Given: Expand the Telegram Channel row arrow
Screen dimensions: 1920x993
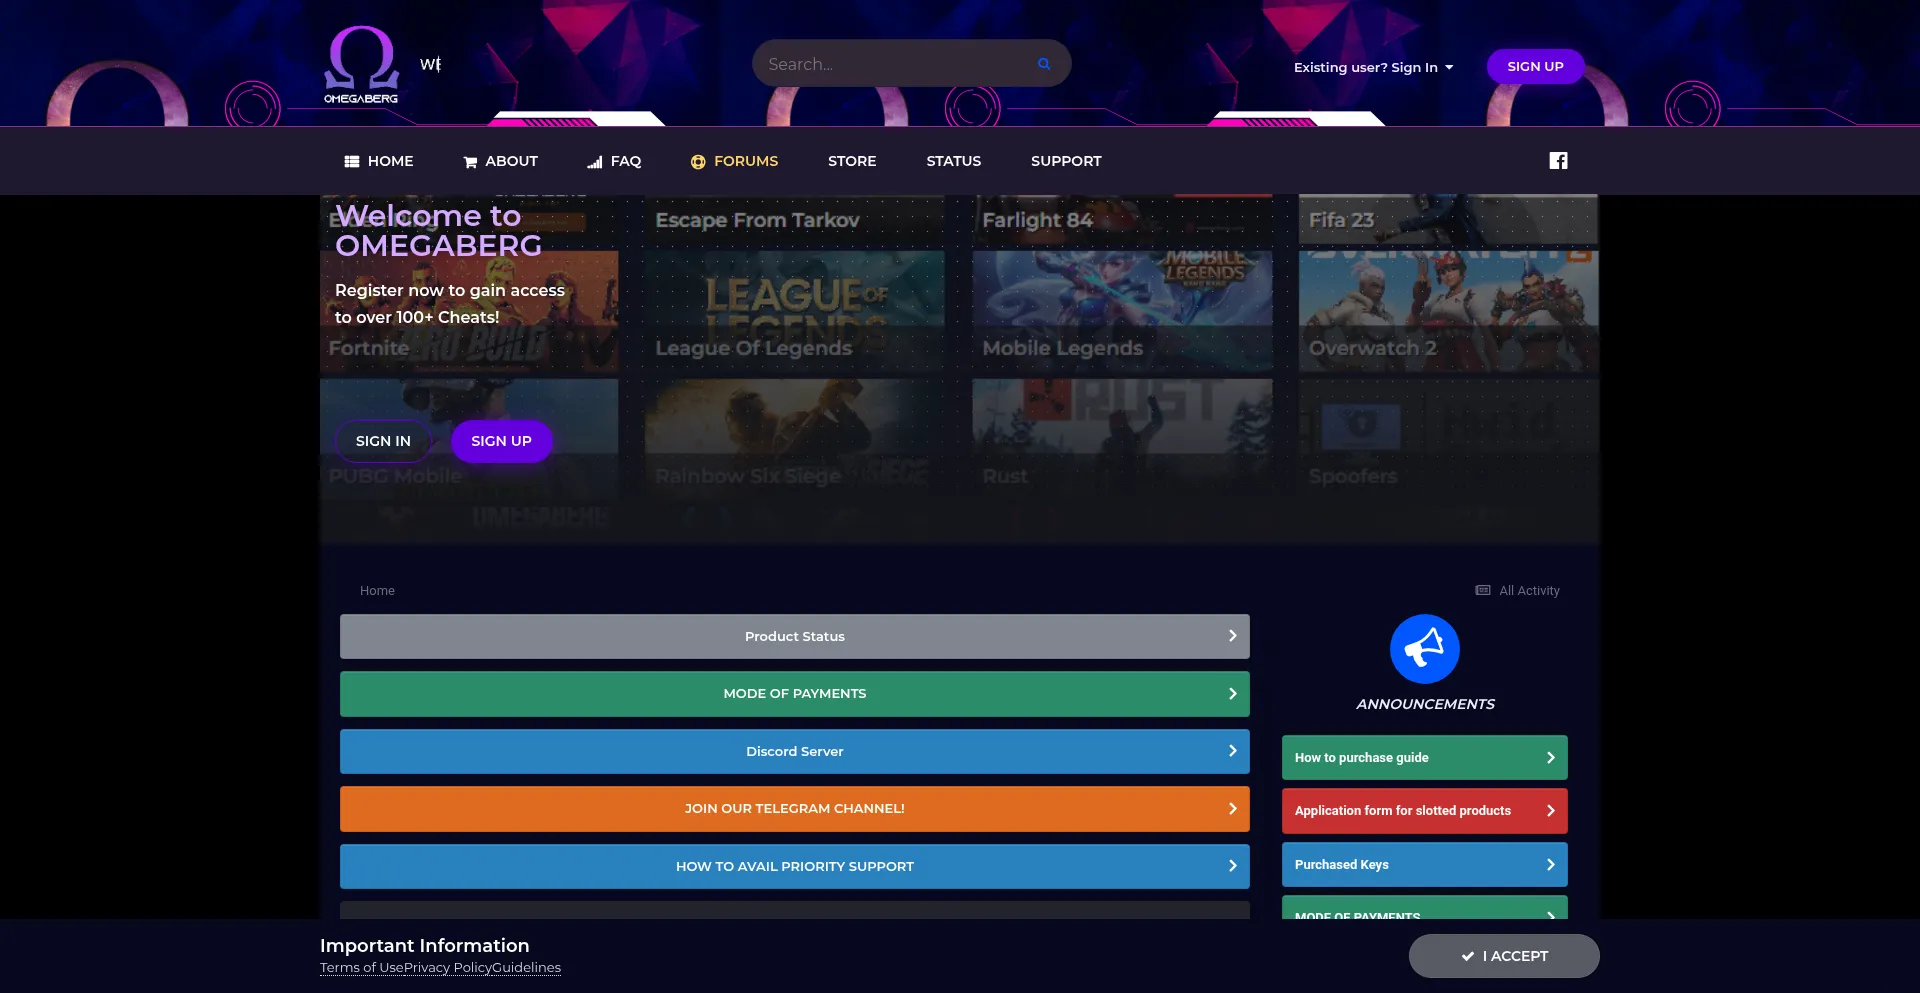Looking at the screenshot, I should coord(1232,809).
